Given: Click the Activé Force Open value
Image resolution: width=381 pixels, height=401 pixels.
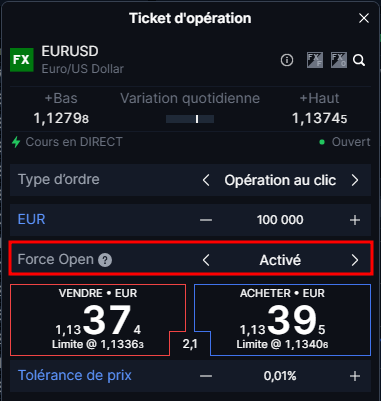Looking at the screenshot, I should click(x=280, y=260).
